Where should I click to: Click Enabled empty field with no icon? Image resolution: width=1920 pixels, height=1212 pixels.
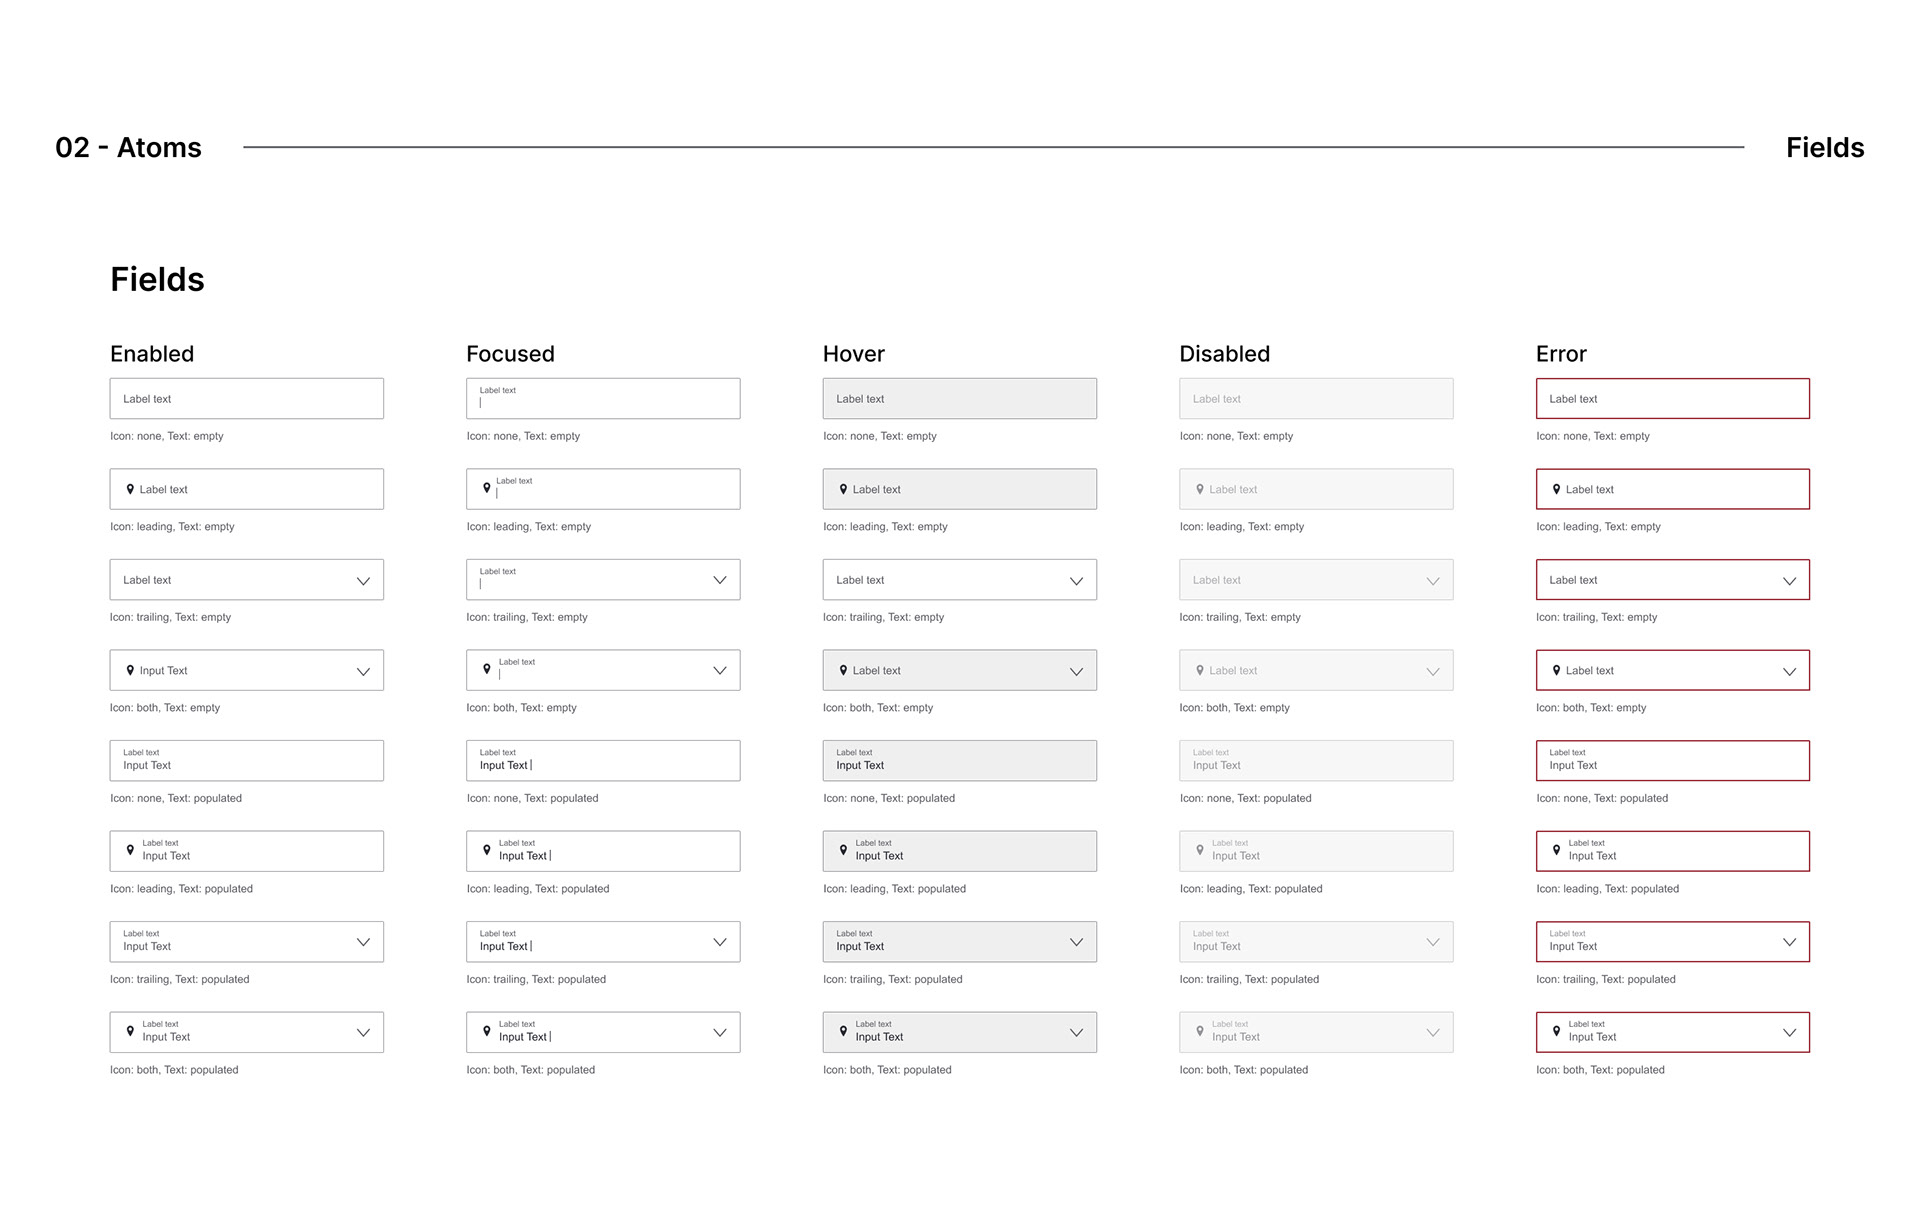click(x=246, y=399)
